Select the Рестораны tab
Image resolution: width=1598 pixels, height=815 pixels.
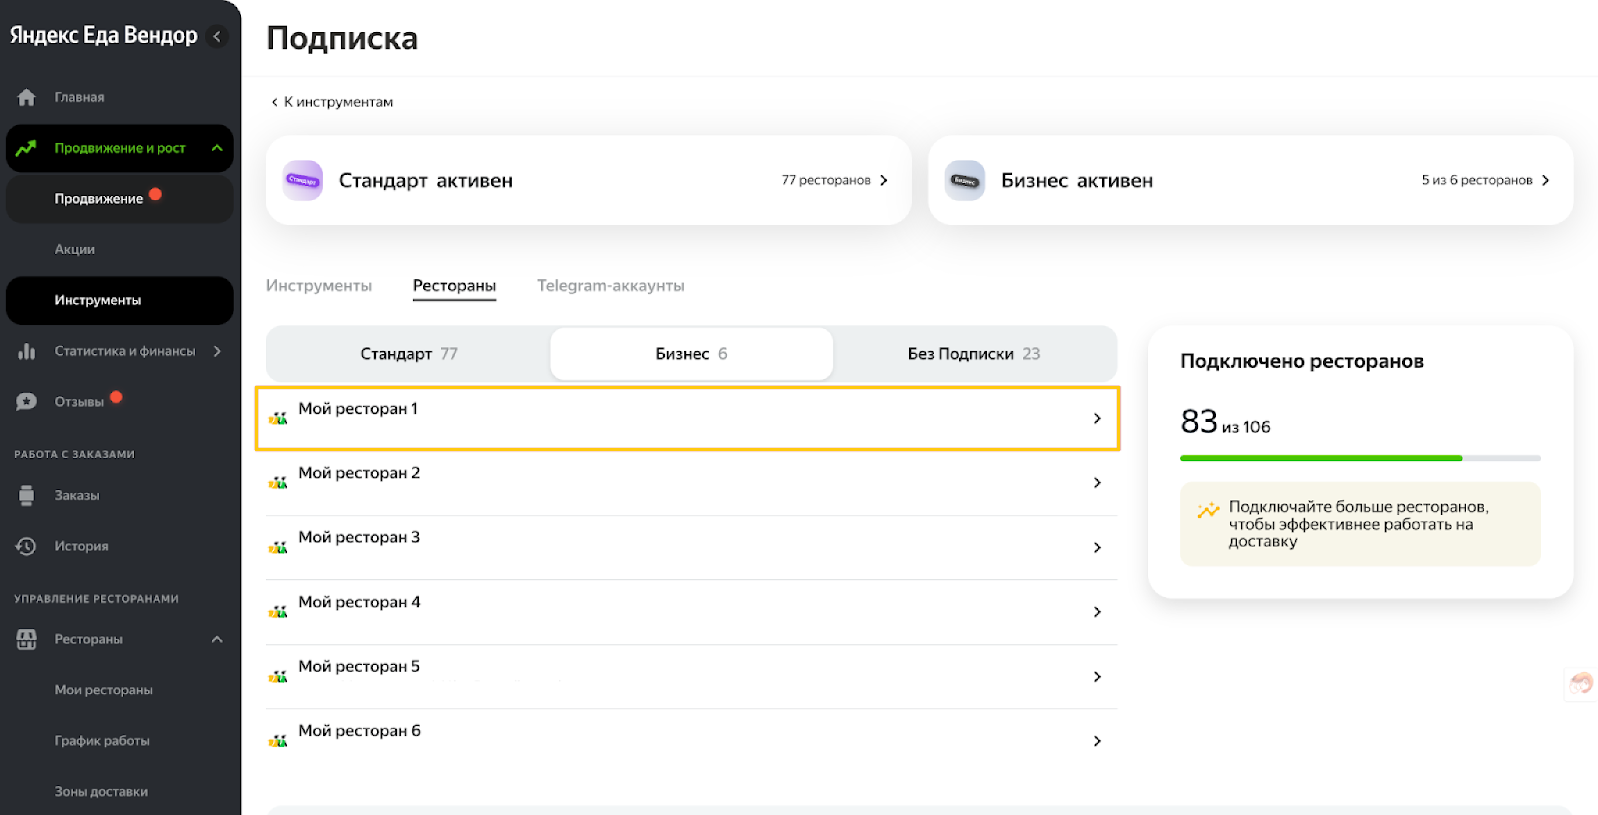(454, 286)
